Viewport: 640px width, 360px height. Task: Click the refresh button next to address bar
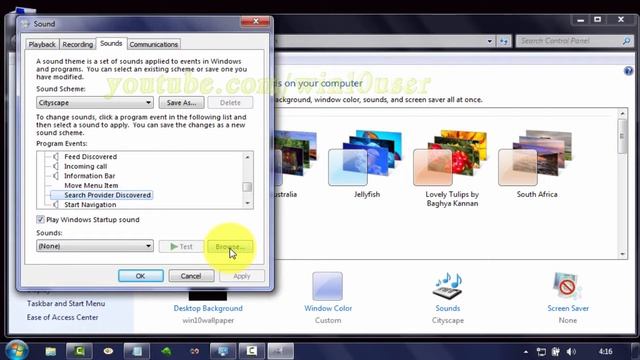point(504,41)
